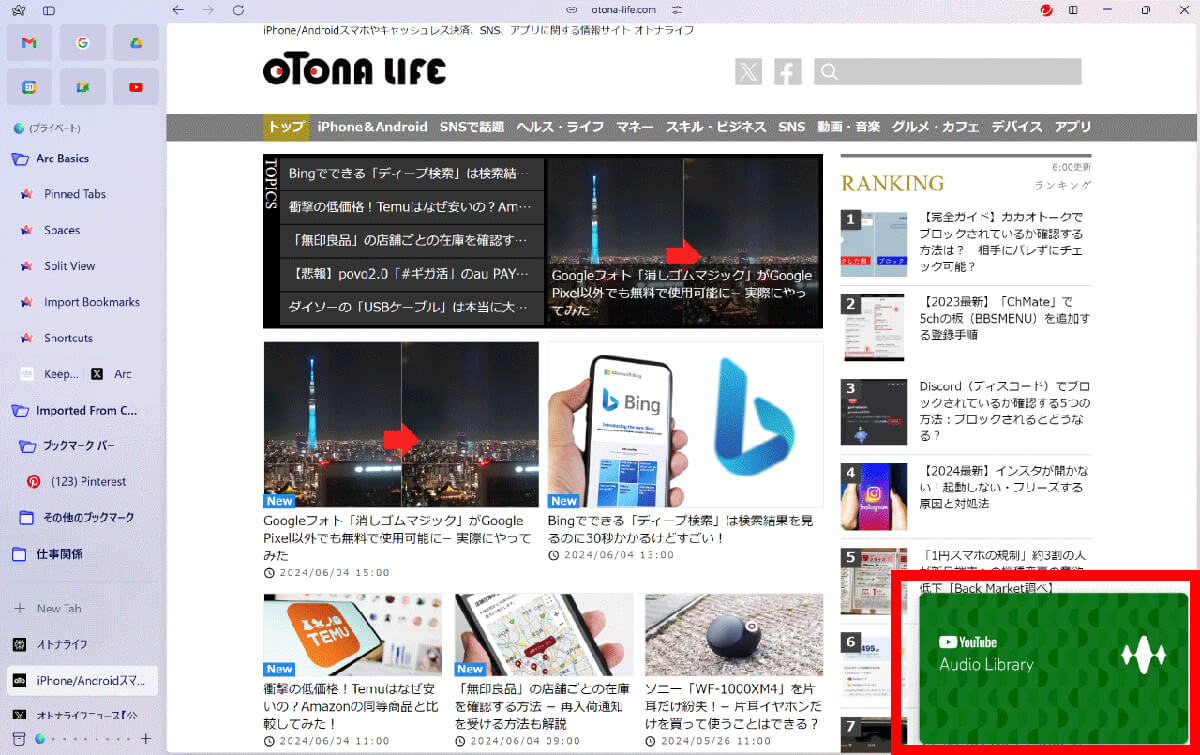
Task: Open the Arc menu icon
Action: click(x=19, y=10)
